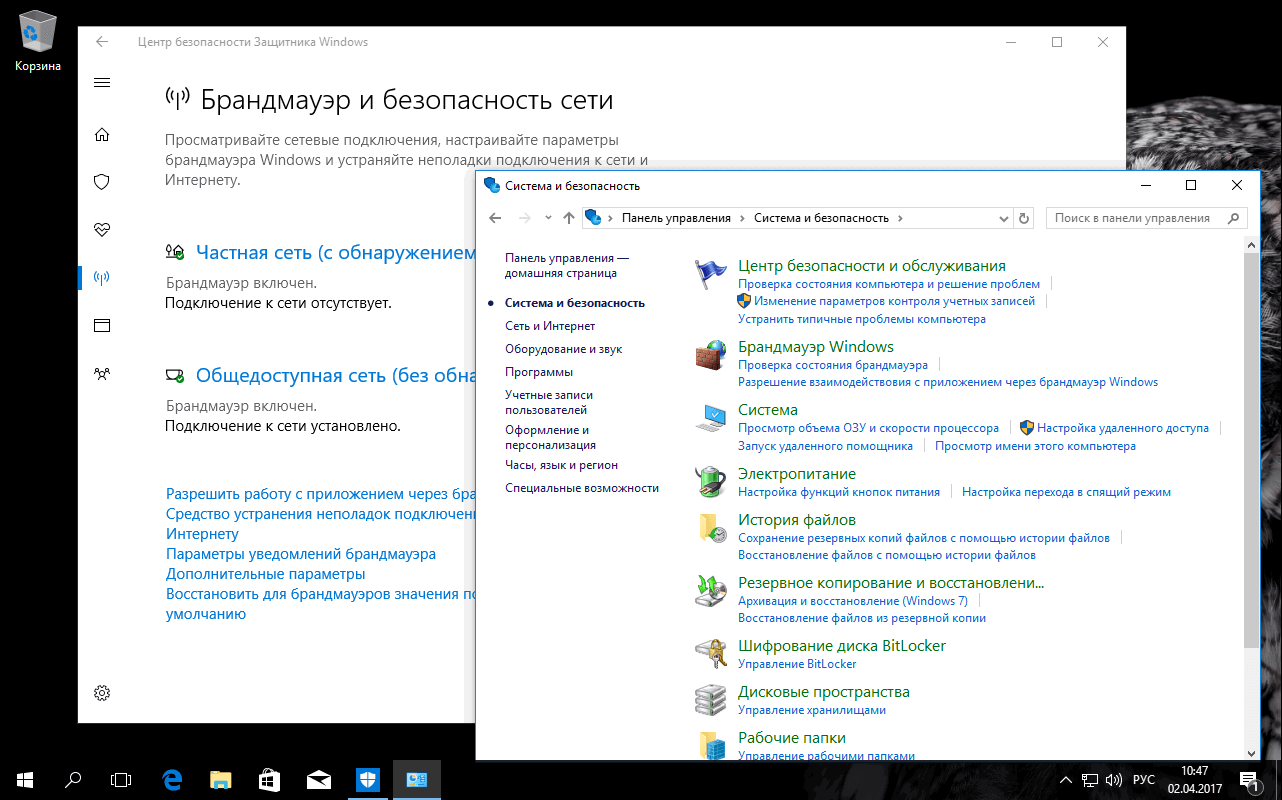Click the scroll down arrow in Control Panel

click(1252, 752)
